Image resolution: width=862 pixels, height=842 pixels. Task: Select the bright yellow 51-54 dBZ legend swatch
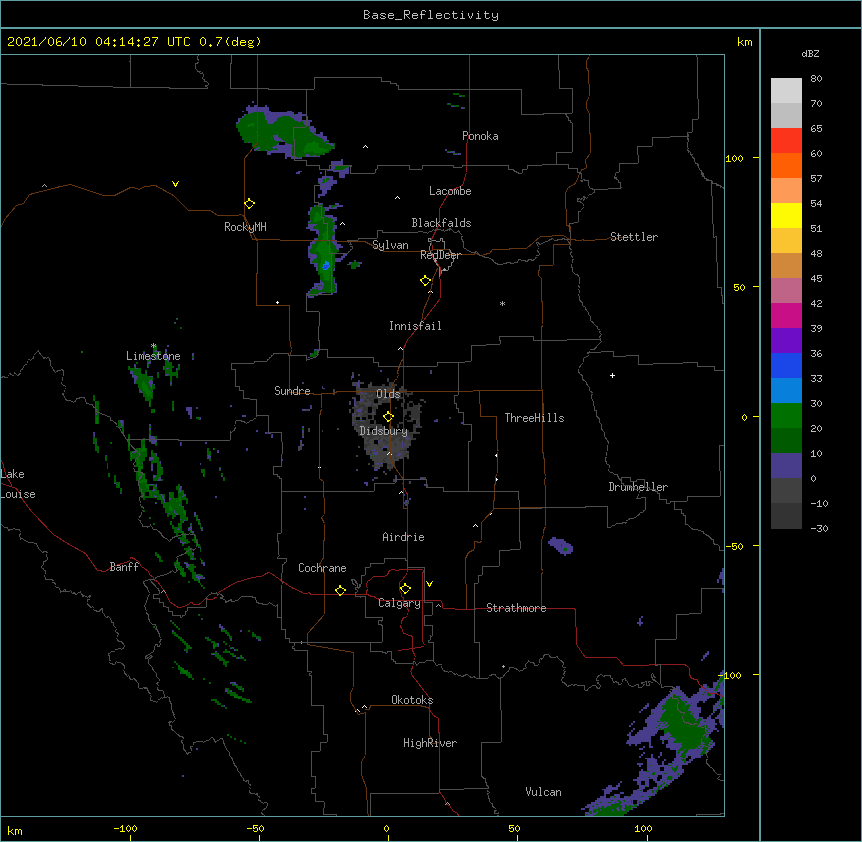(786, 215)
